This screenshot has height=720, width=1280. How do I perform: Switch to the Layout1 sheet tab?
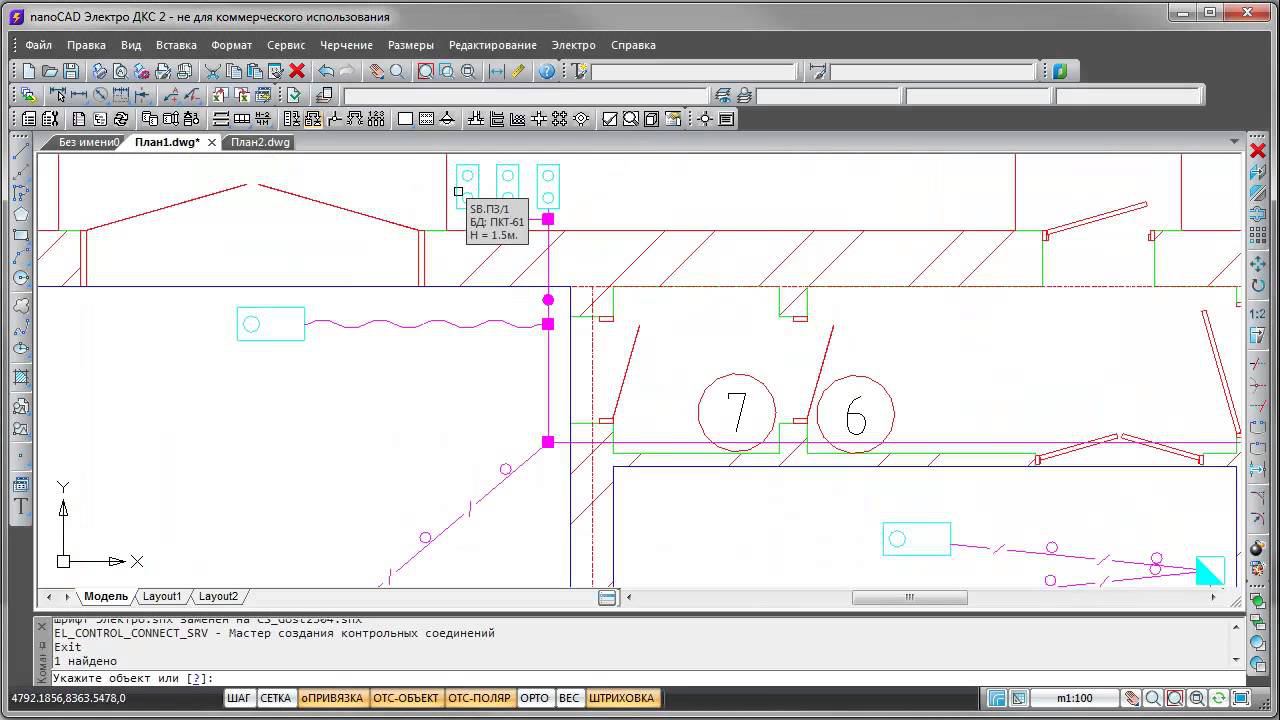(162, 596)
